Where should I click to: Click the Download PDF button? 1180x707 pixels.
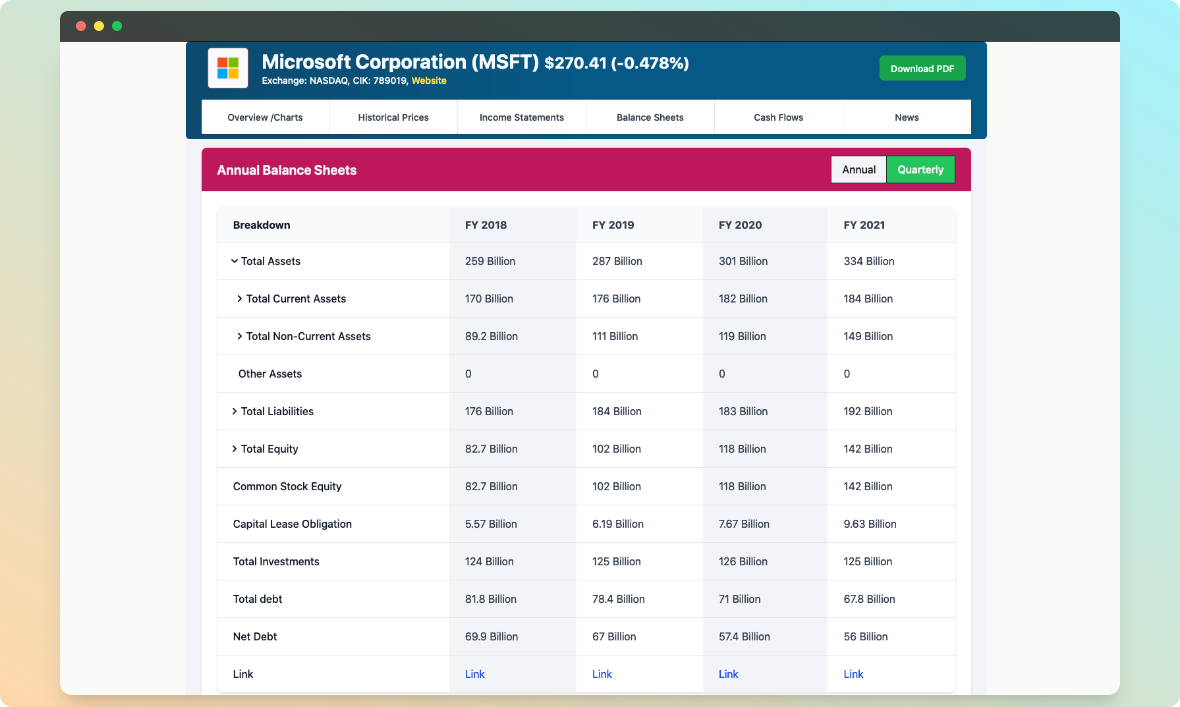click(923, 69)
